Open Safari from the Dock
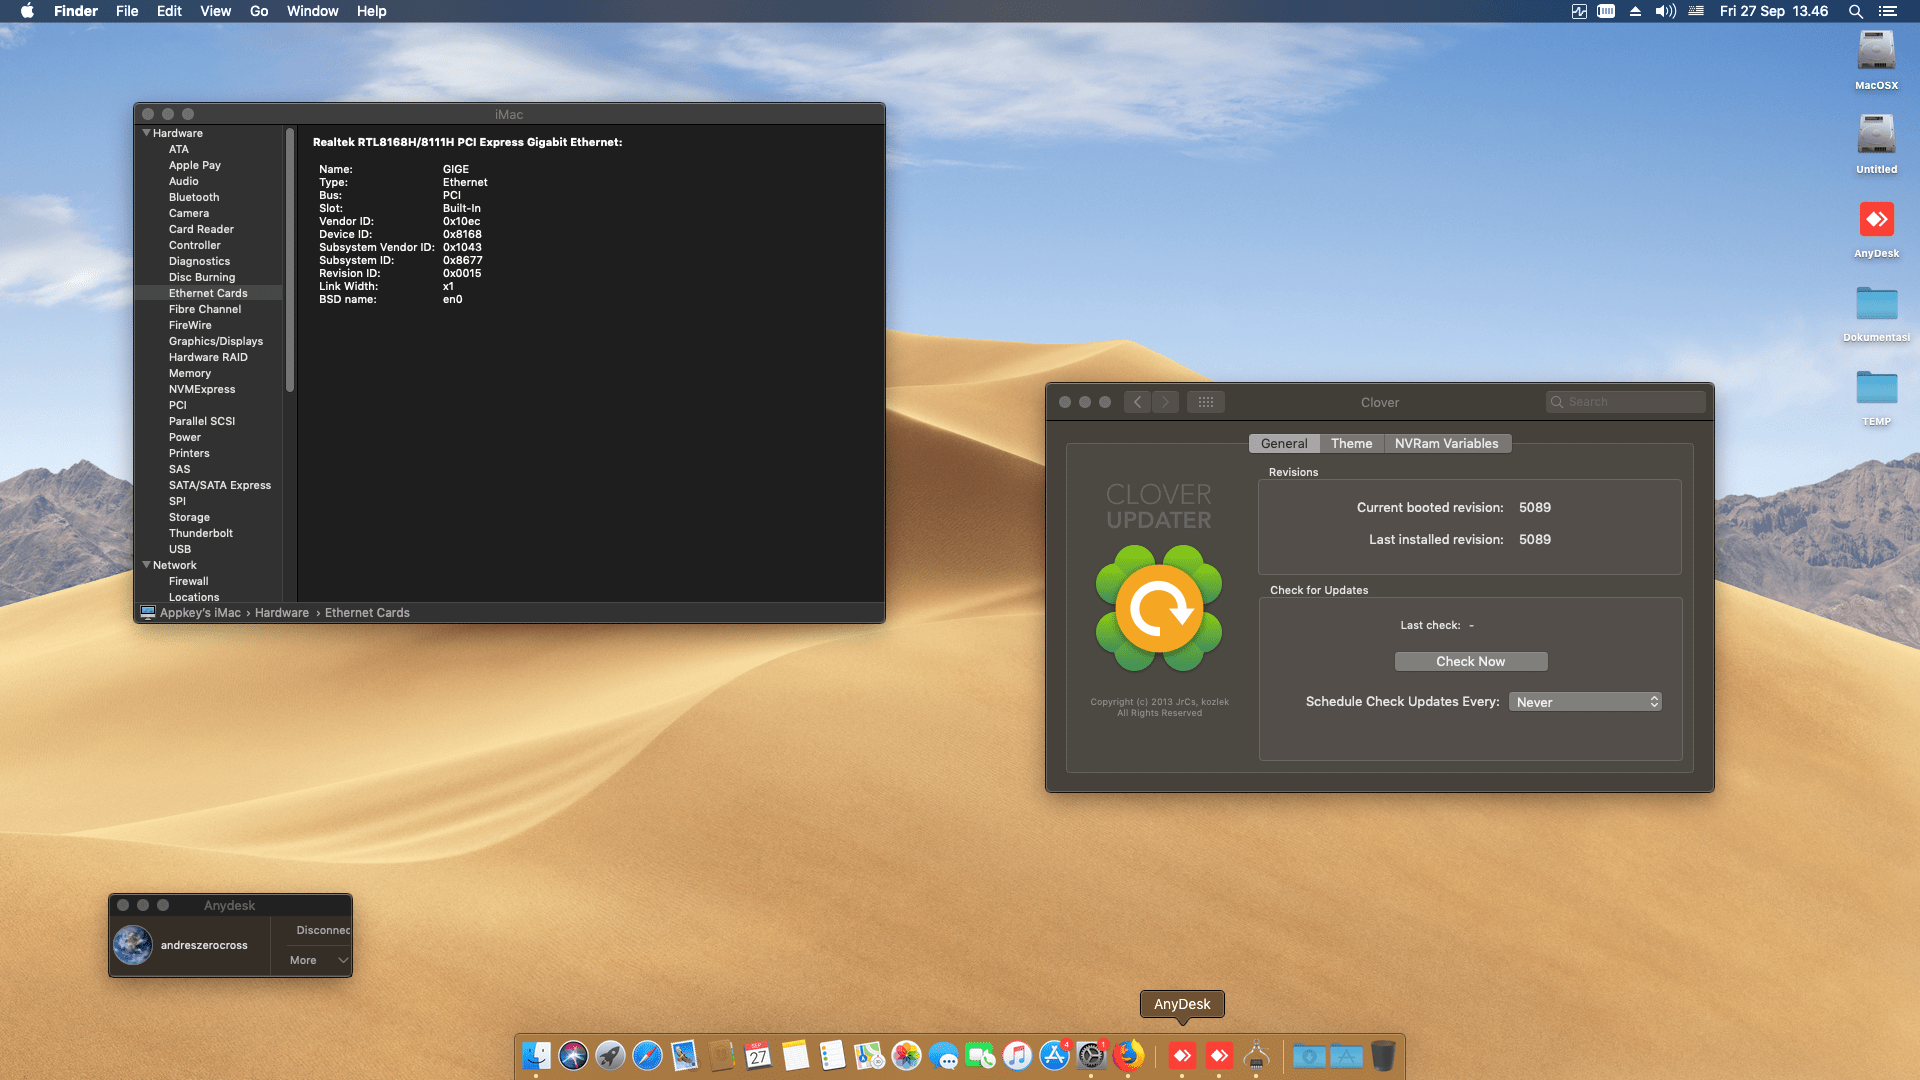 (647, 1055)
